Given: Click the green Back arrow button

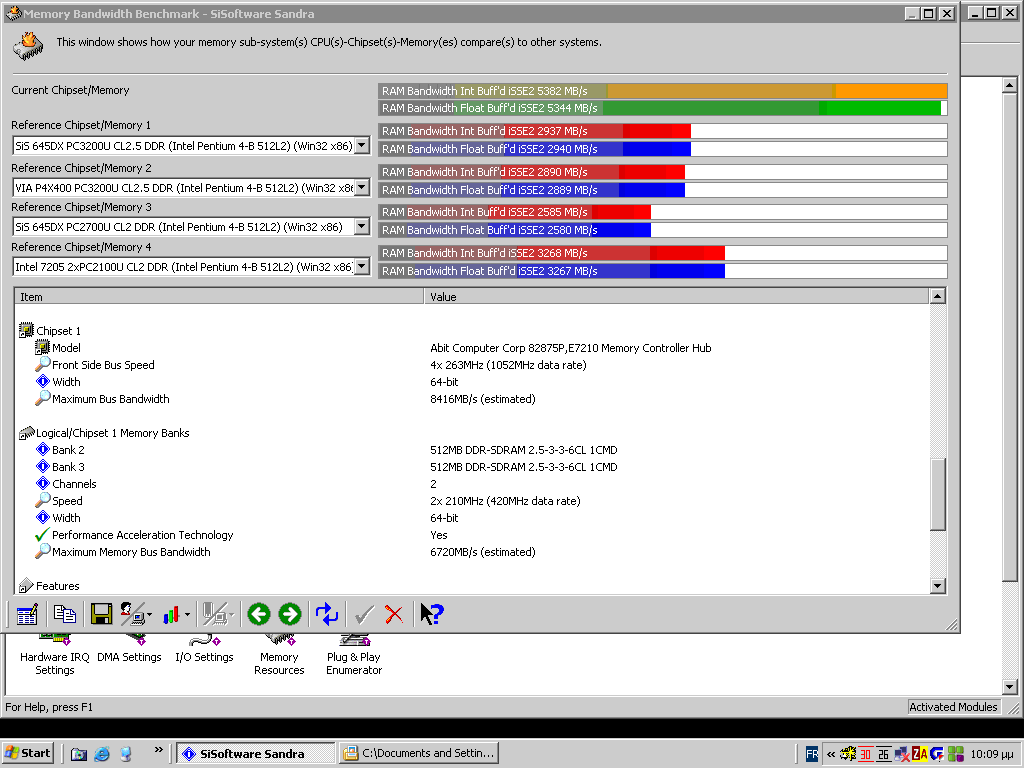Looking at the screenshot, I should (x=259, y=614).
